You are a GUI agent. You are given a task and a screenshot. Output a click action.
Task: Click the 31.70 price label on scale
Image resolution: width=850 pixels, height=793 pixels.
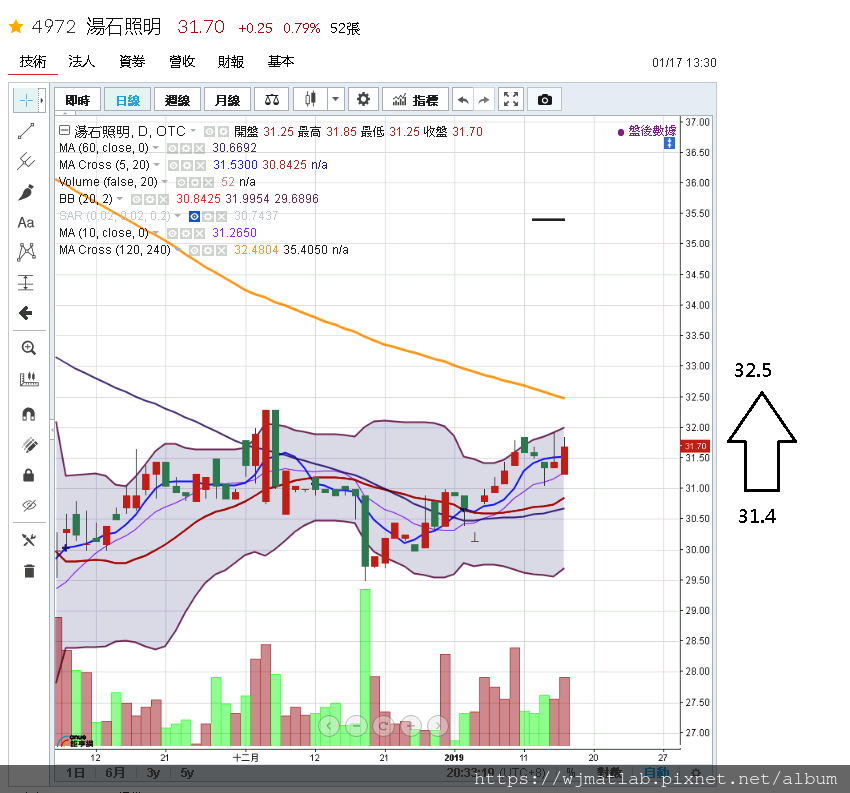(x=695, y=446)
